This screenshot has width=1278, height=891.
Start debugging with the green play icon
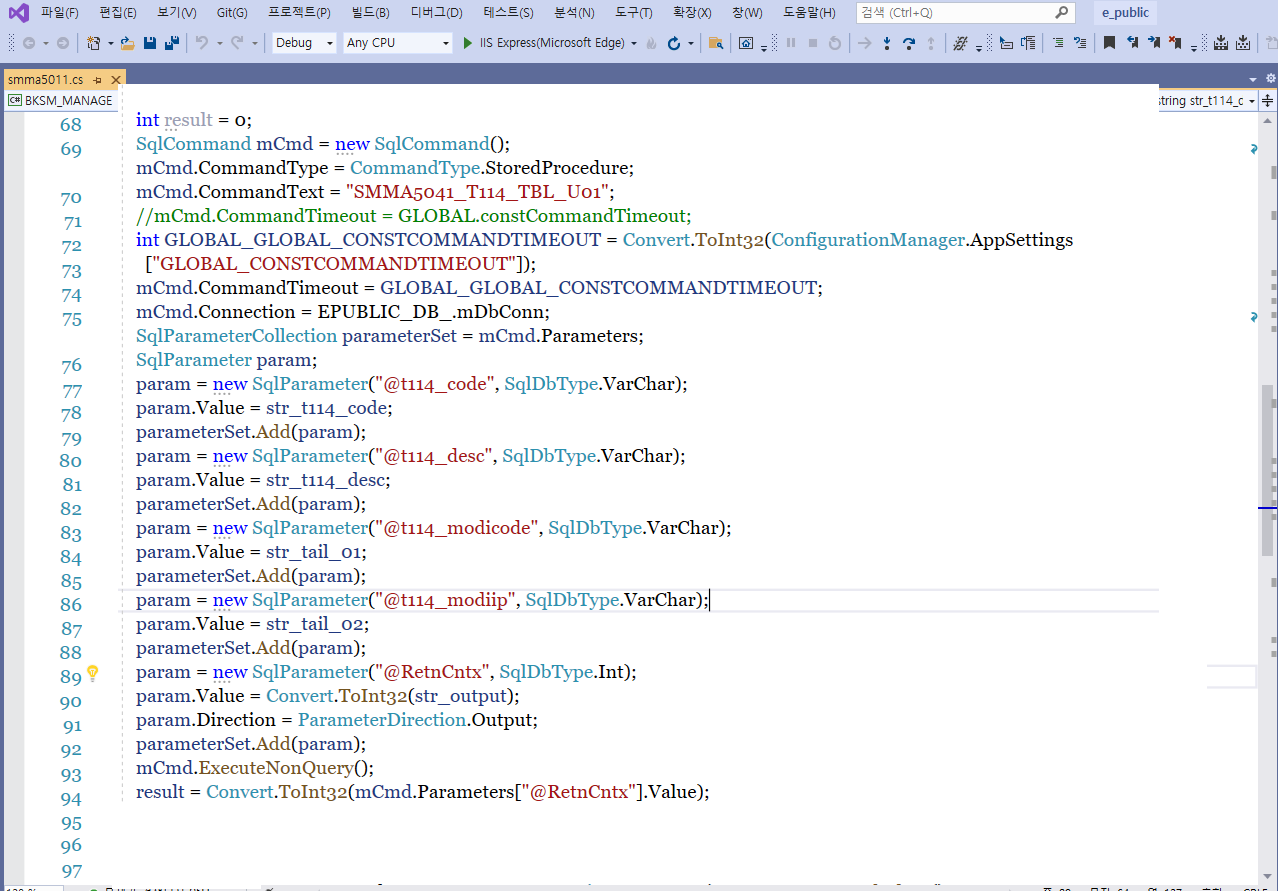(x=467, y=43)
